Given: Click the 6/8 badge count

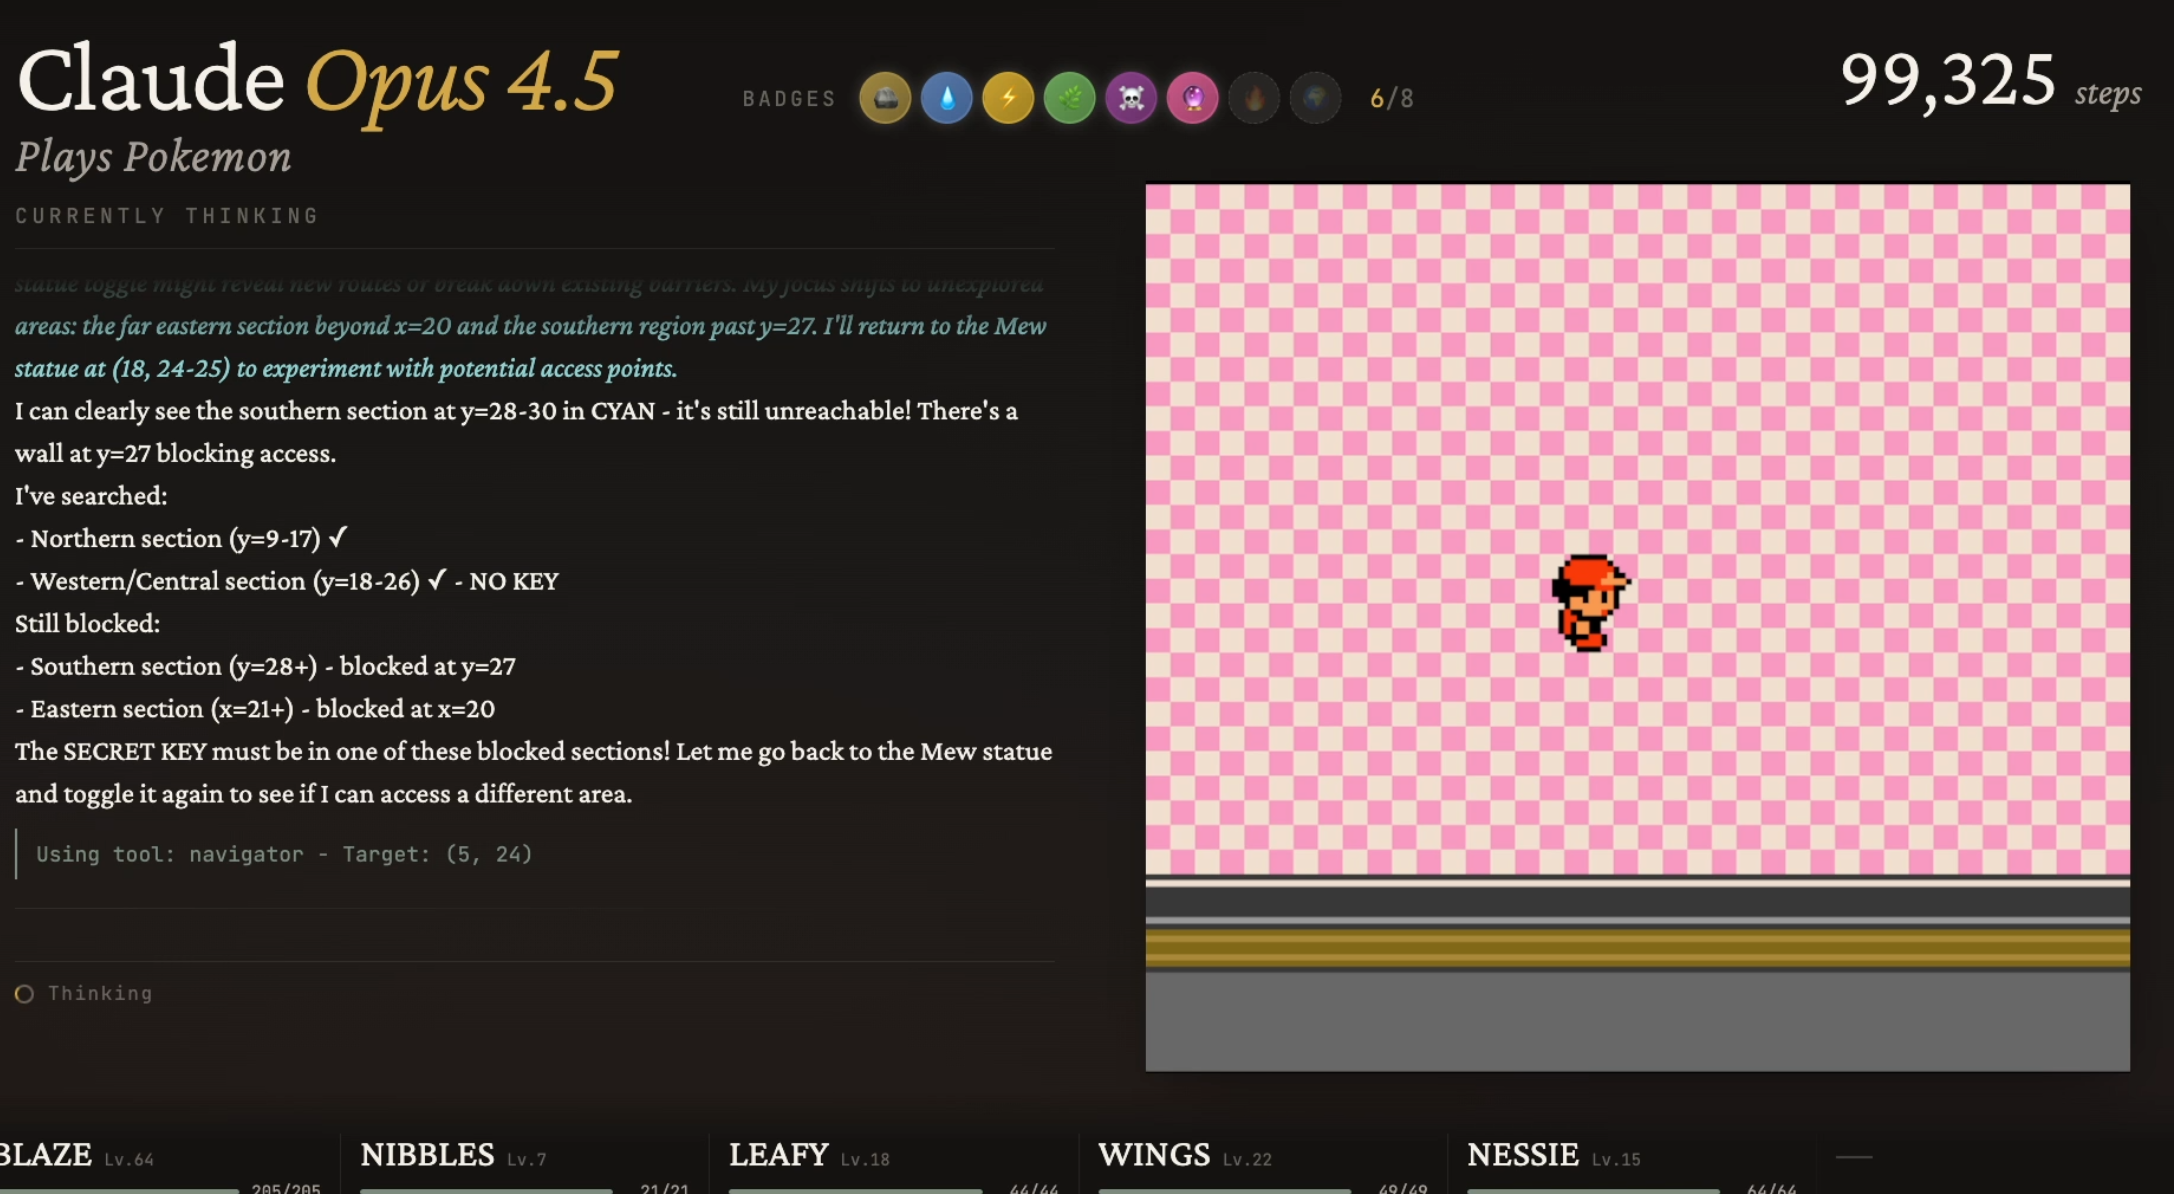Looking at the screenshot, I should click(x=1391, y=99).
